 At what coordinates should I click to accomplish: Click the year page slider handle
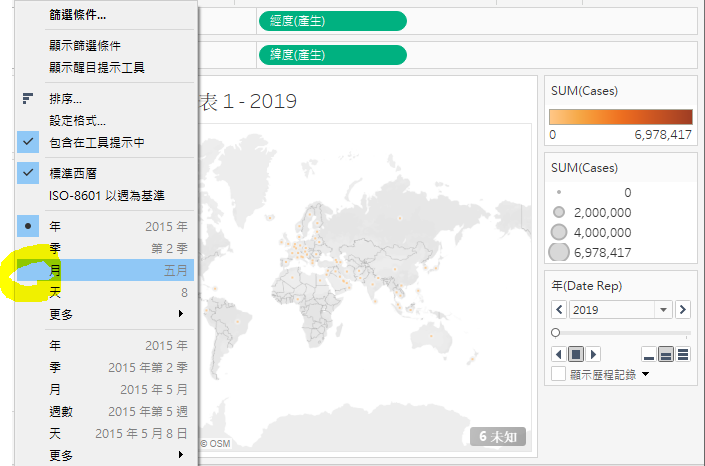click(555, 332)
